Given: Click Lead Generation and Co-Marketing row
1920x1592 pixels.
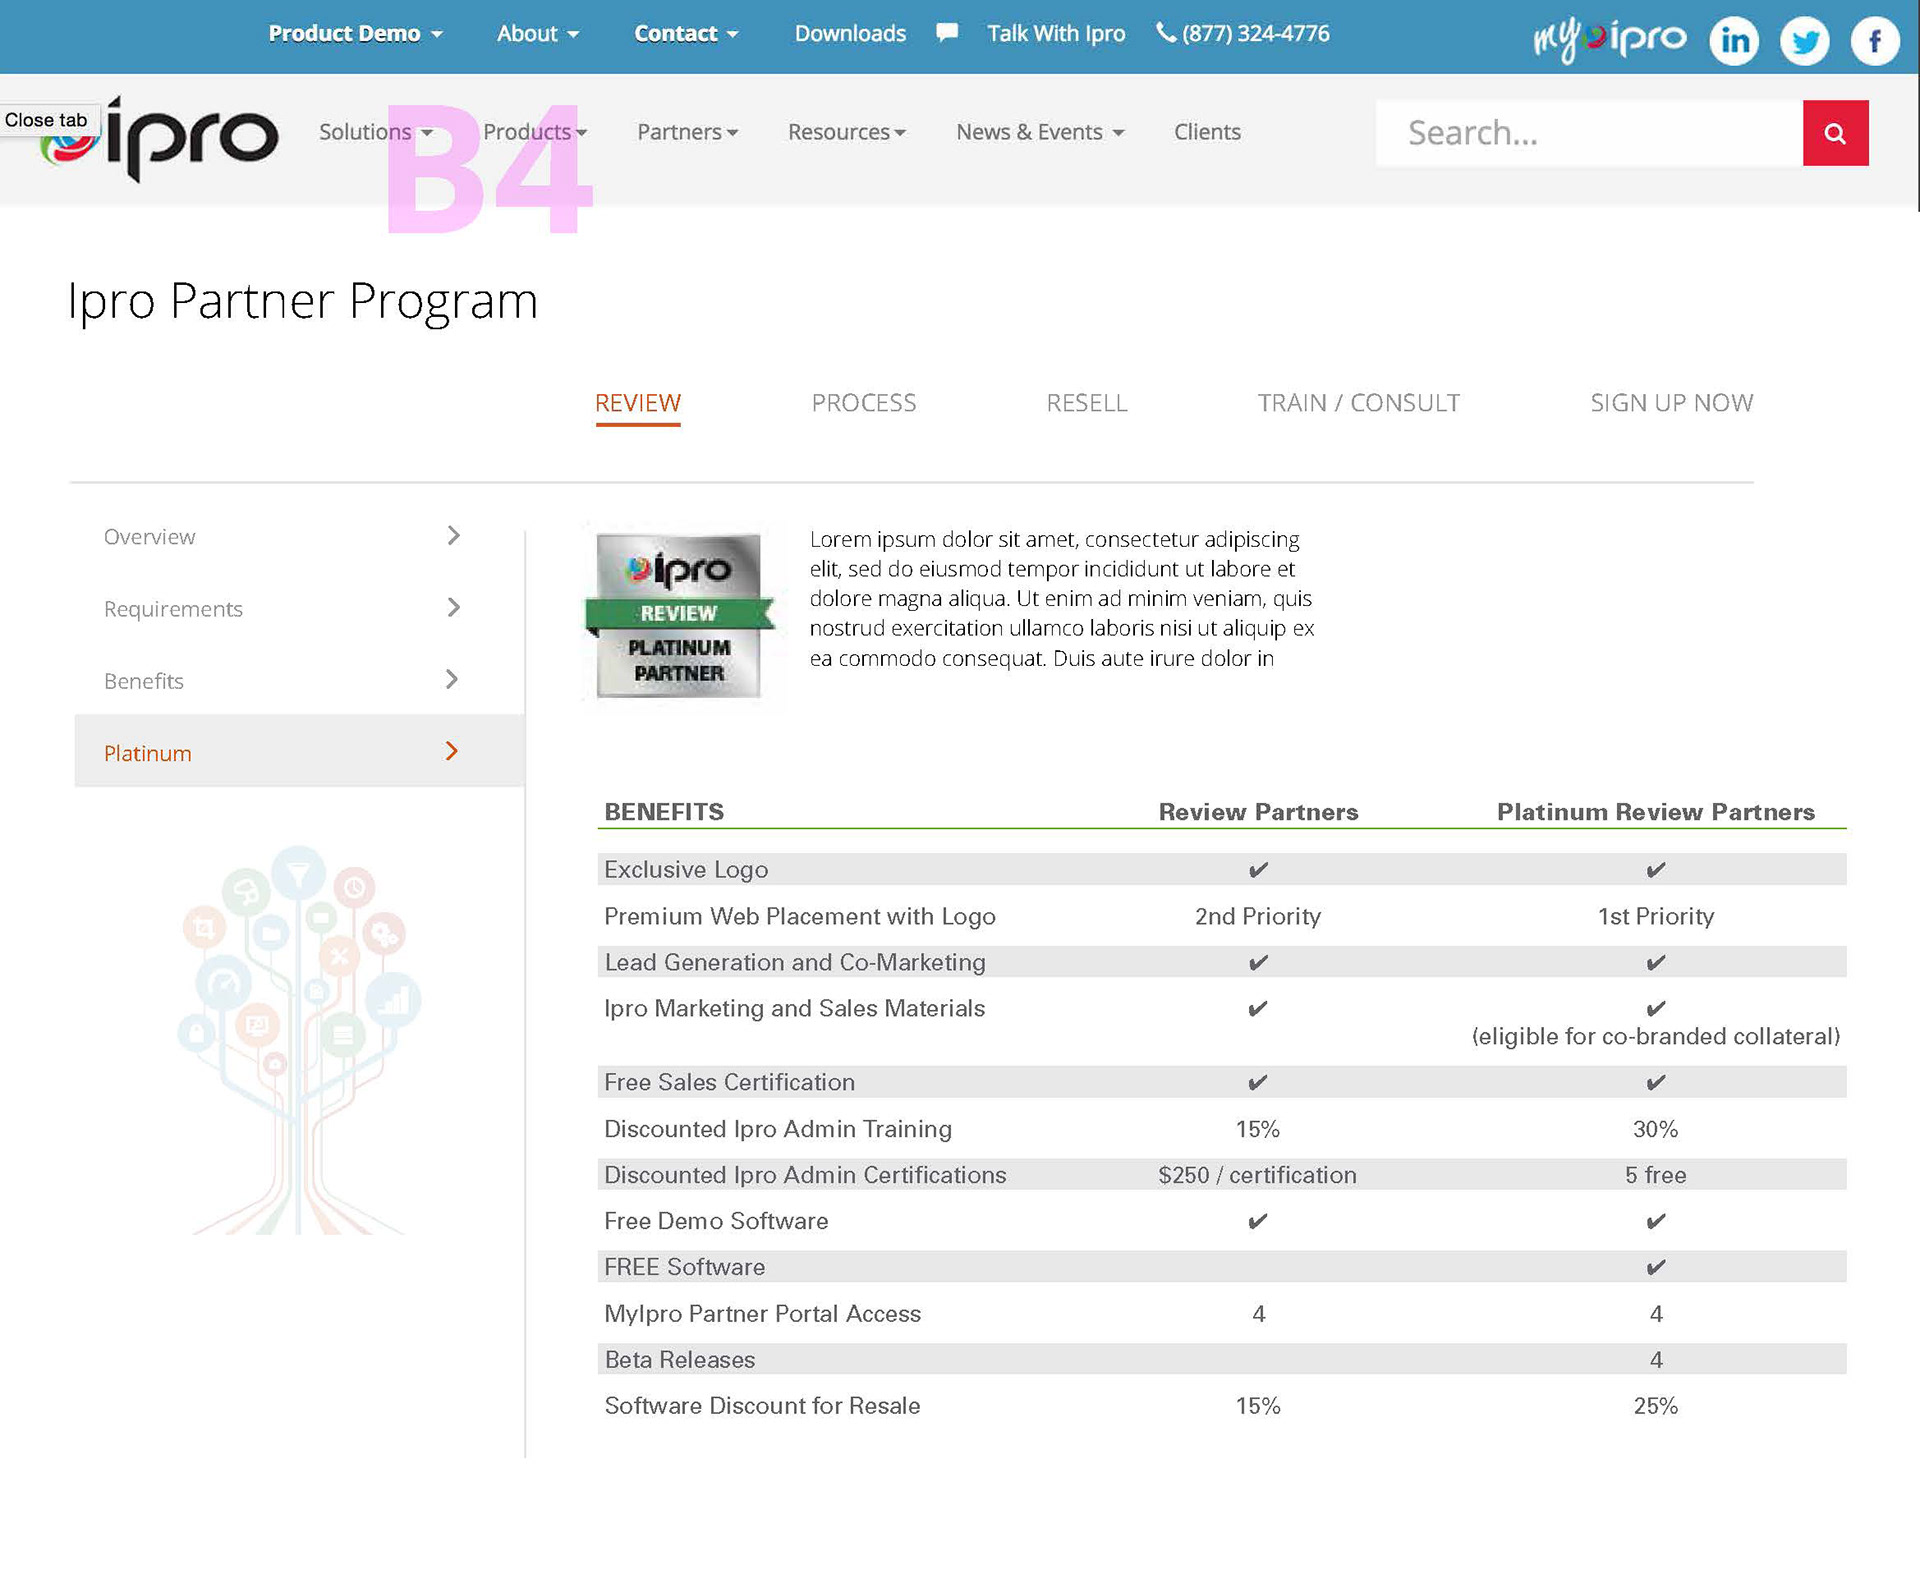Looking at the screenshot, I should (1222, 962).
